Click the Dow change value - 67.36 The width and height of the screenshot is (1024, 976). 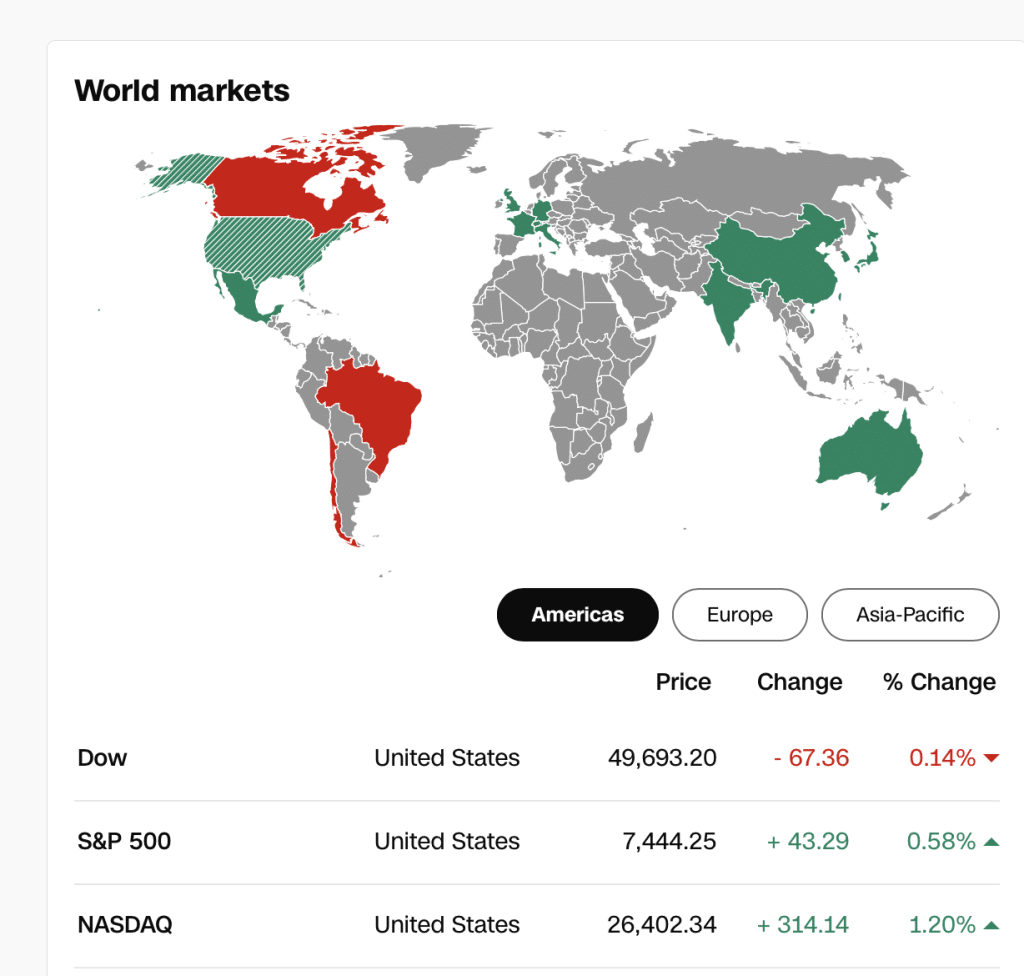click(x=811, y=758)
